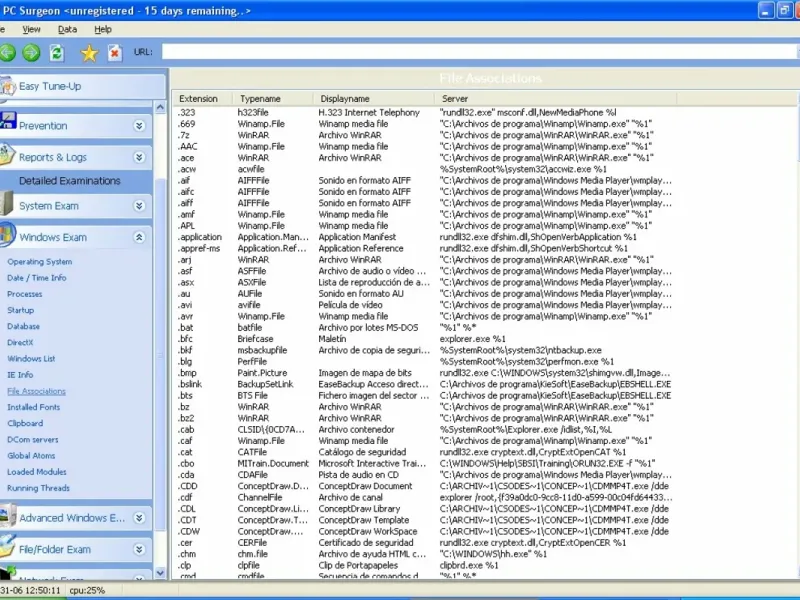Open the Database link
The image size is (800, 600).
23,326
